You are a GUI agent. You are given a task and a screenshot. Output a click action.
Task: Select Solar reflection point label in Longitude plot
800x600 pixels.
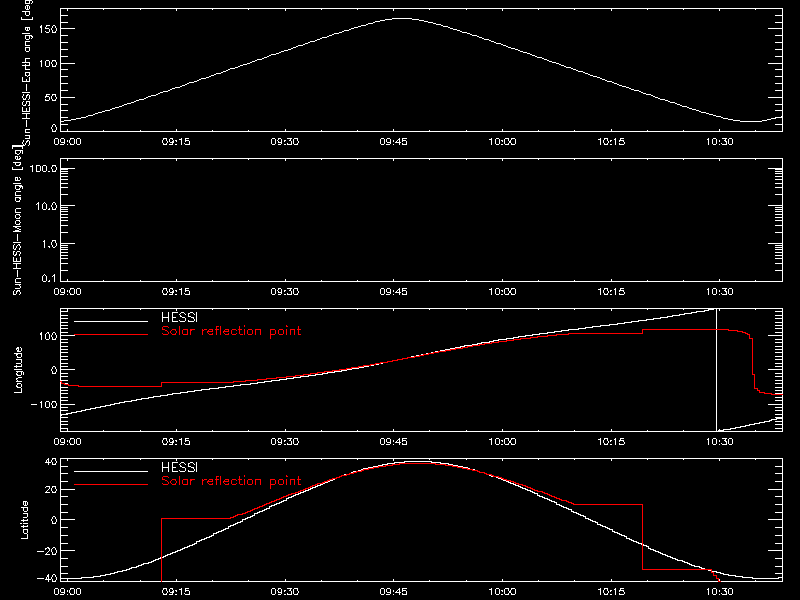(231, 331)
